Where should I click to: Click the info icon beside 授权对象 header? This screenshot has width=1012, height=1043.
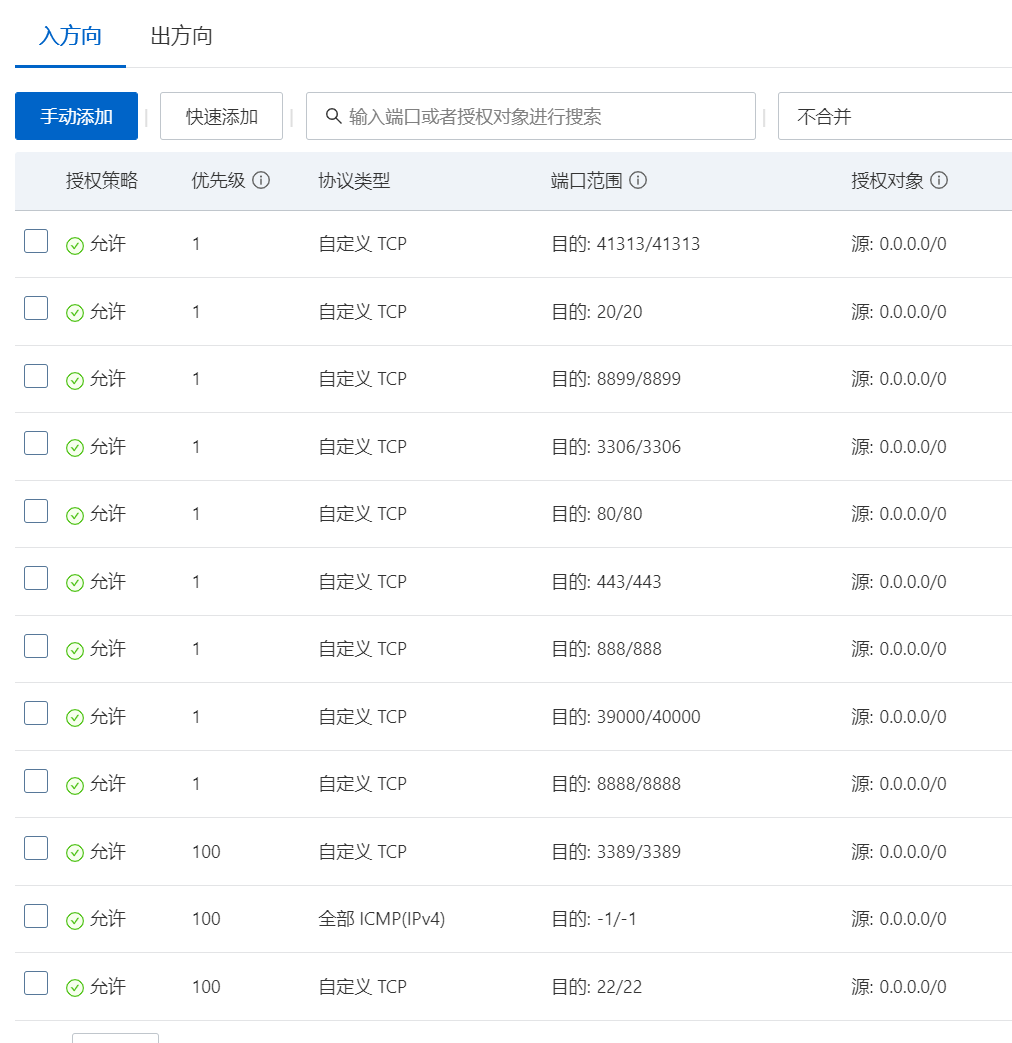tap(936, 181)
